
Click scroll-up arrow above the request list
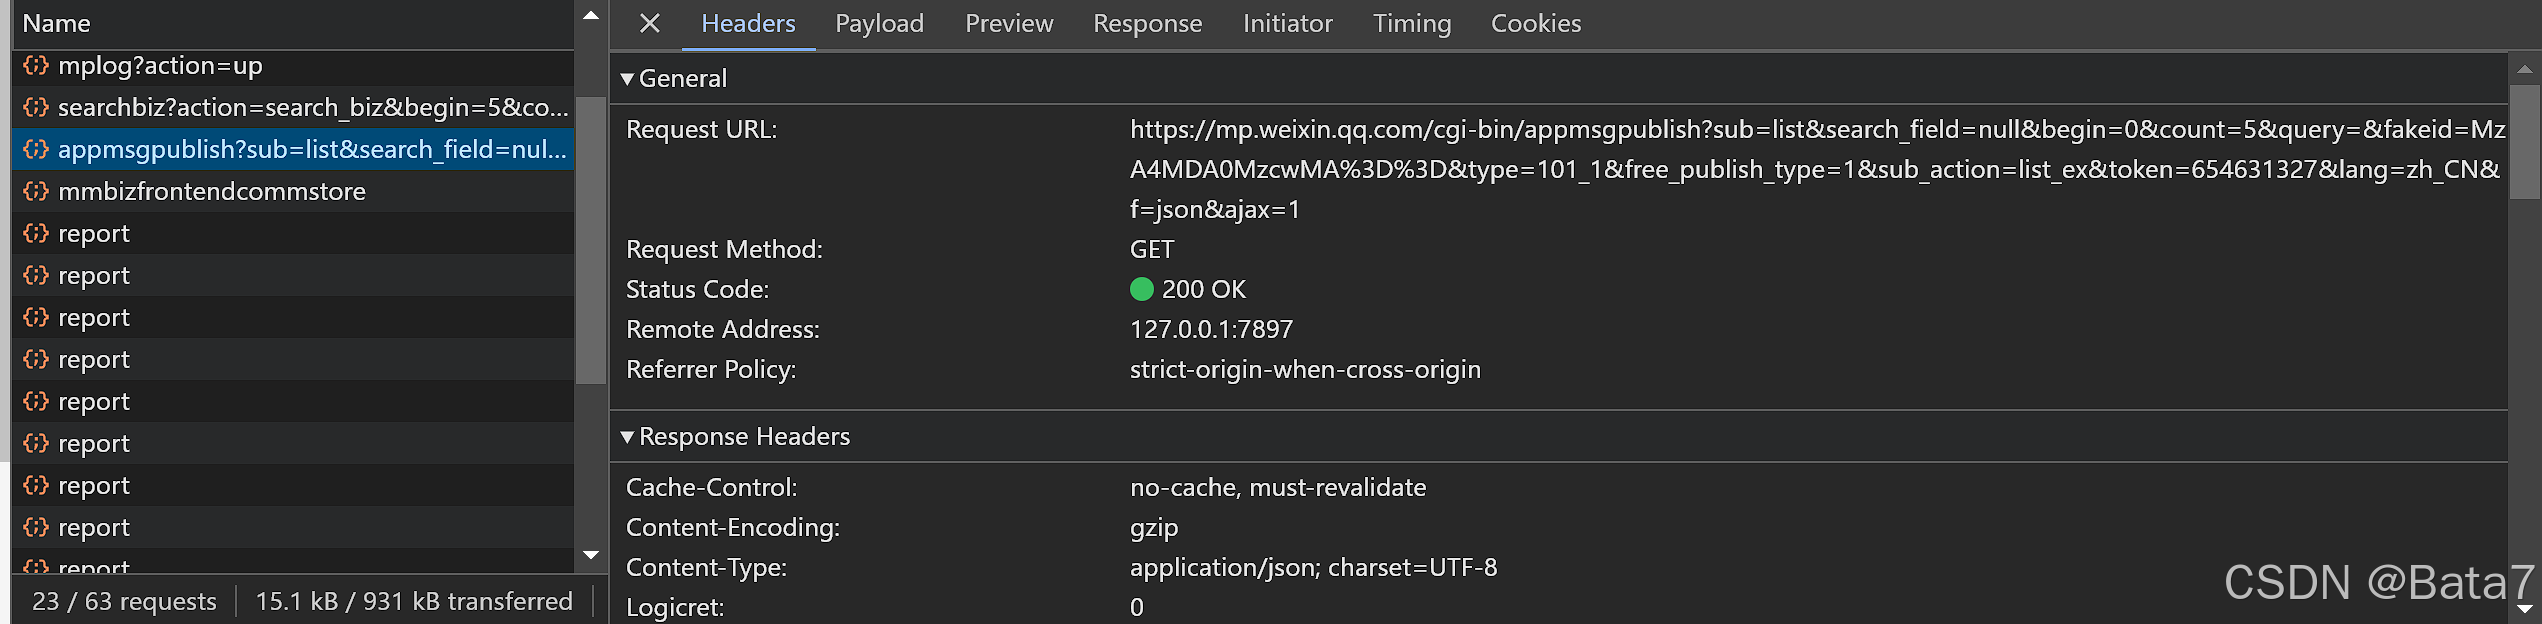(x=591, y=16)
